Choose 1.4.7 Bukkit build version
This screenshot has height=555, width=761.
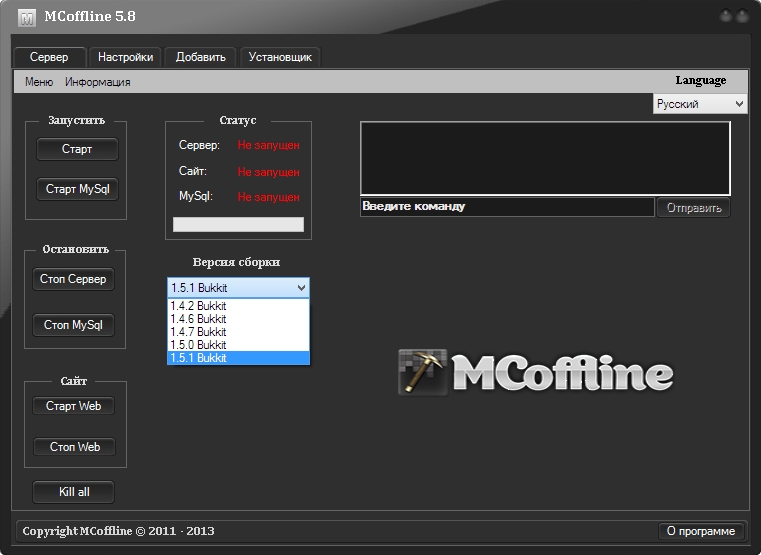coord(238,332)
